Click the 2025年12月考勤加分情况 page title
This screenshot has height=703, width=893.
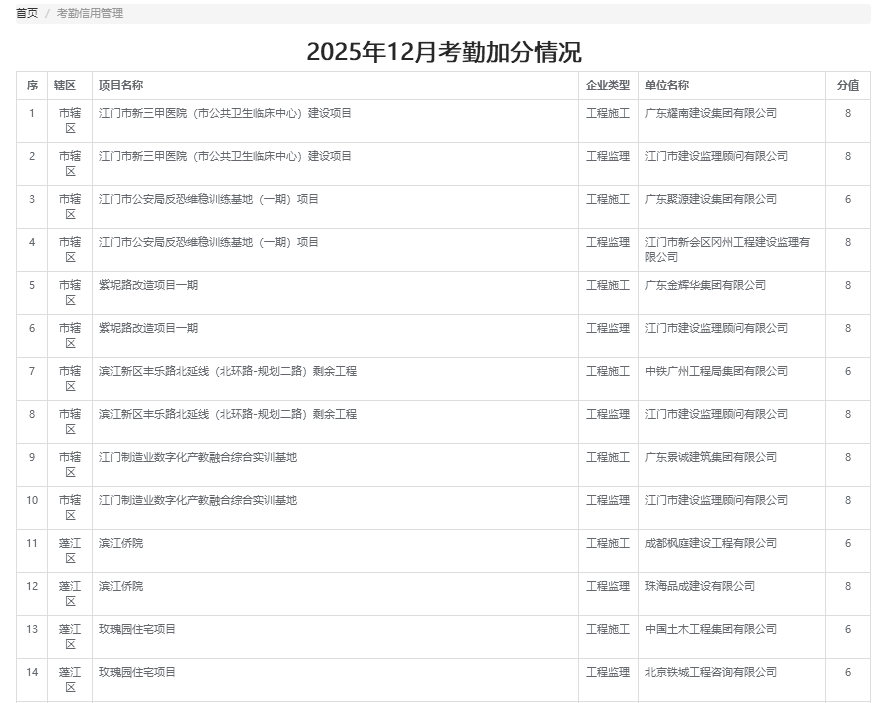(443, 52)
